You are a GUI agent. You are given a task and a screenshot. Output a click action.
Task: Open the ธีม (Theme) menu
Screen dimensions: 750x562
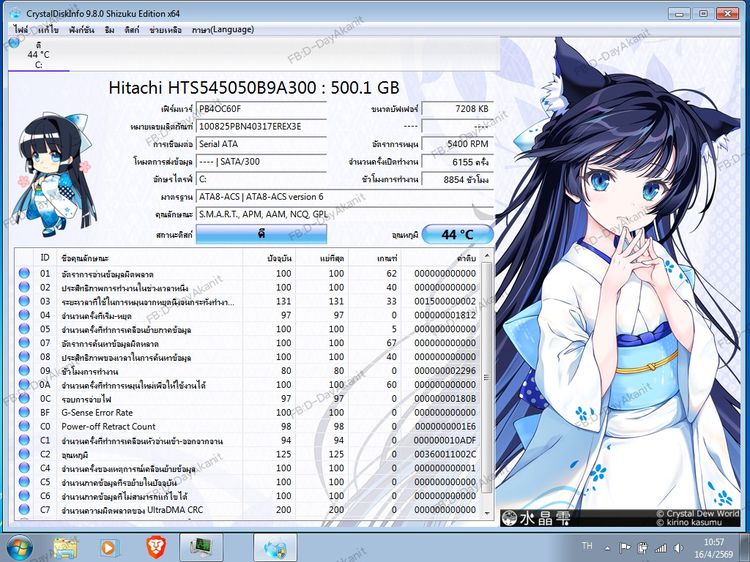pos(110,30)
